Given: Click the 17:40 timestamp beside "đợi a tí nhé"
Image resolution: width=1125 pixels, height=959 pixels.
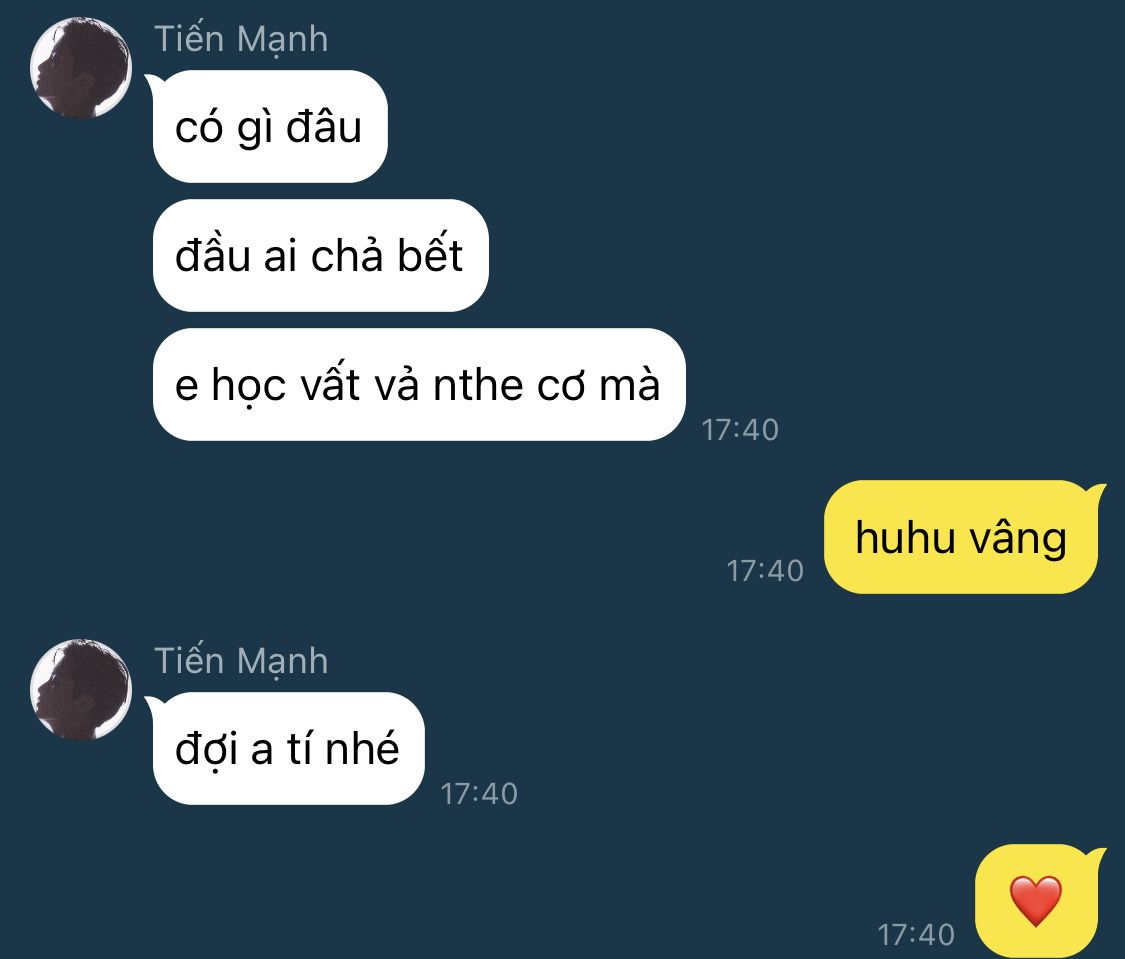Looking at the screenshot, I should click(479, 794).
